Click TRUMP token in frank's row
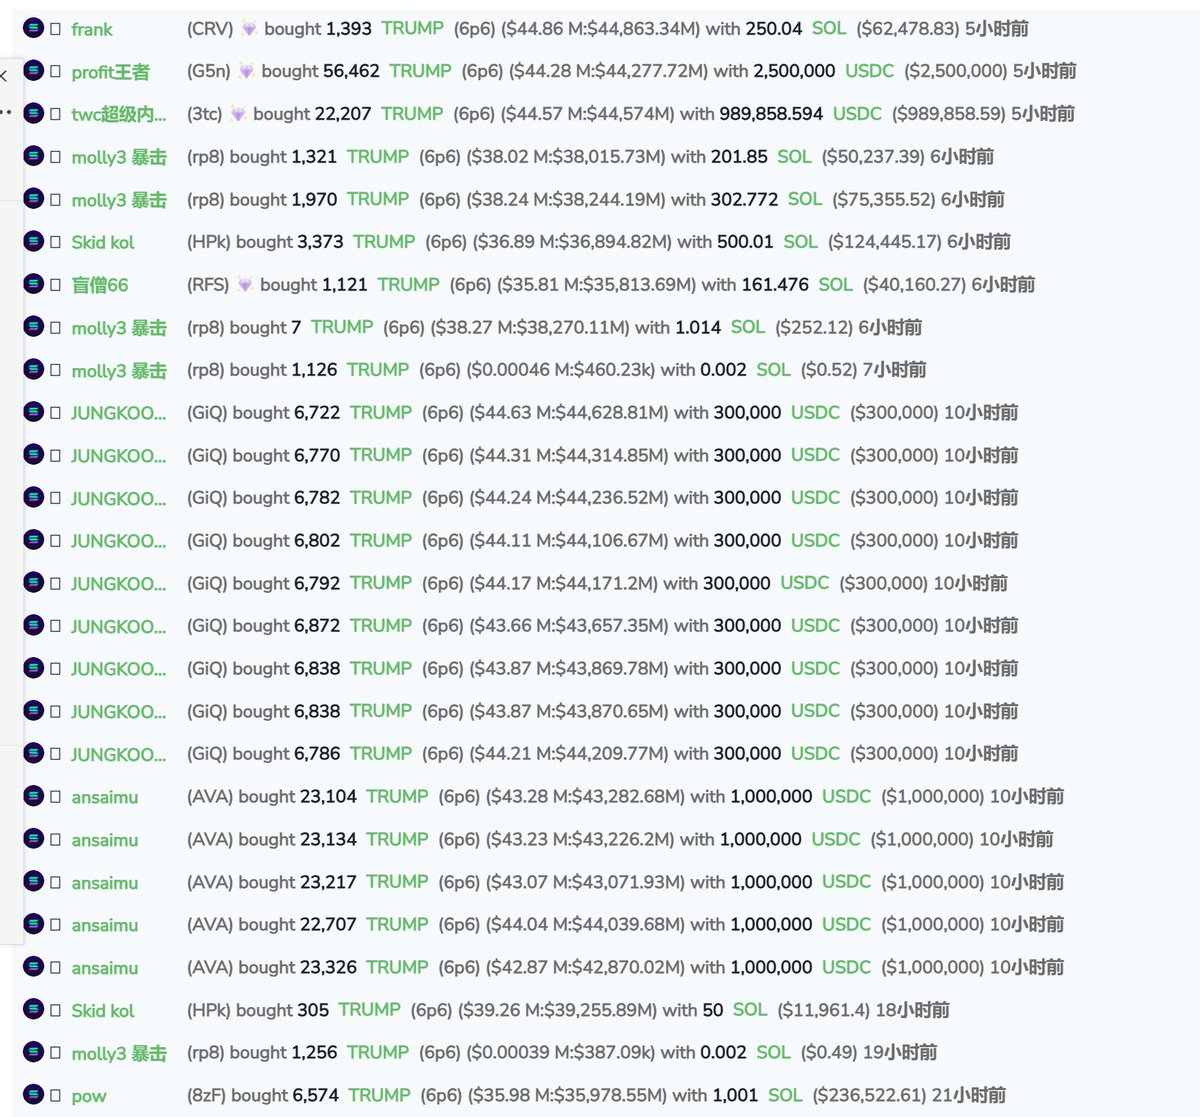Image resolution: width=1200 pixels, height=1117 pixels. point(412,29)
